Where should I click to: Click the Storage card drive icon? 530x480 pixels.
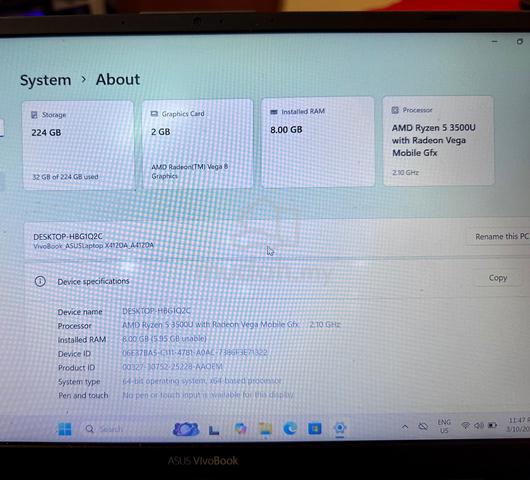pyautogui.click(x=34, y=115)
